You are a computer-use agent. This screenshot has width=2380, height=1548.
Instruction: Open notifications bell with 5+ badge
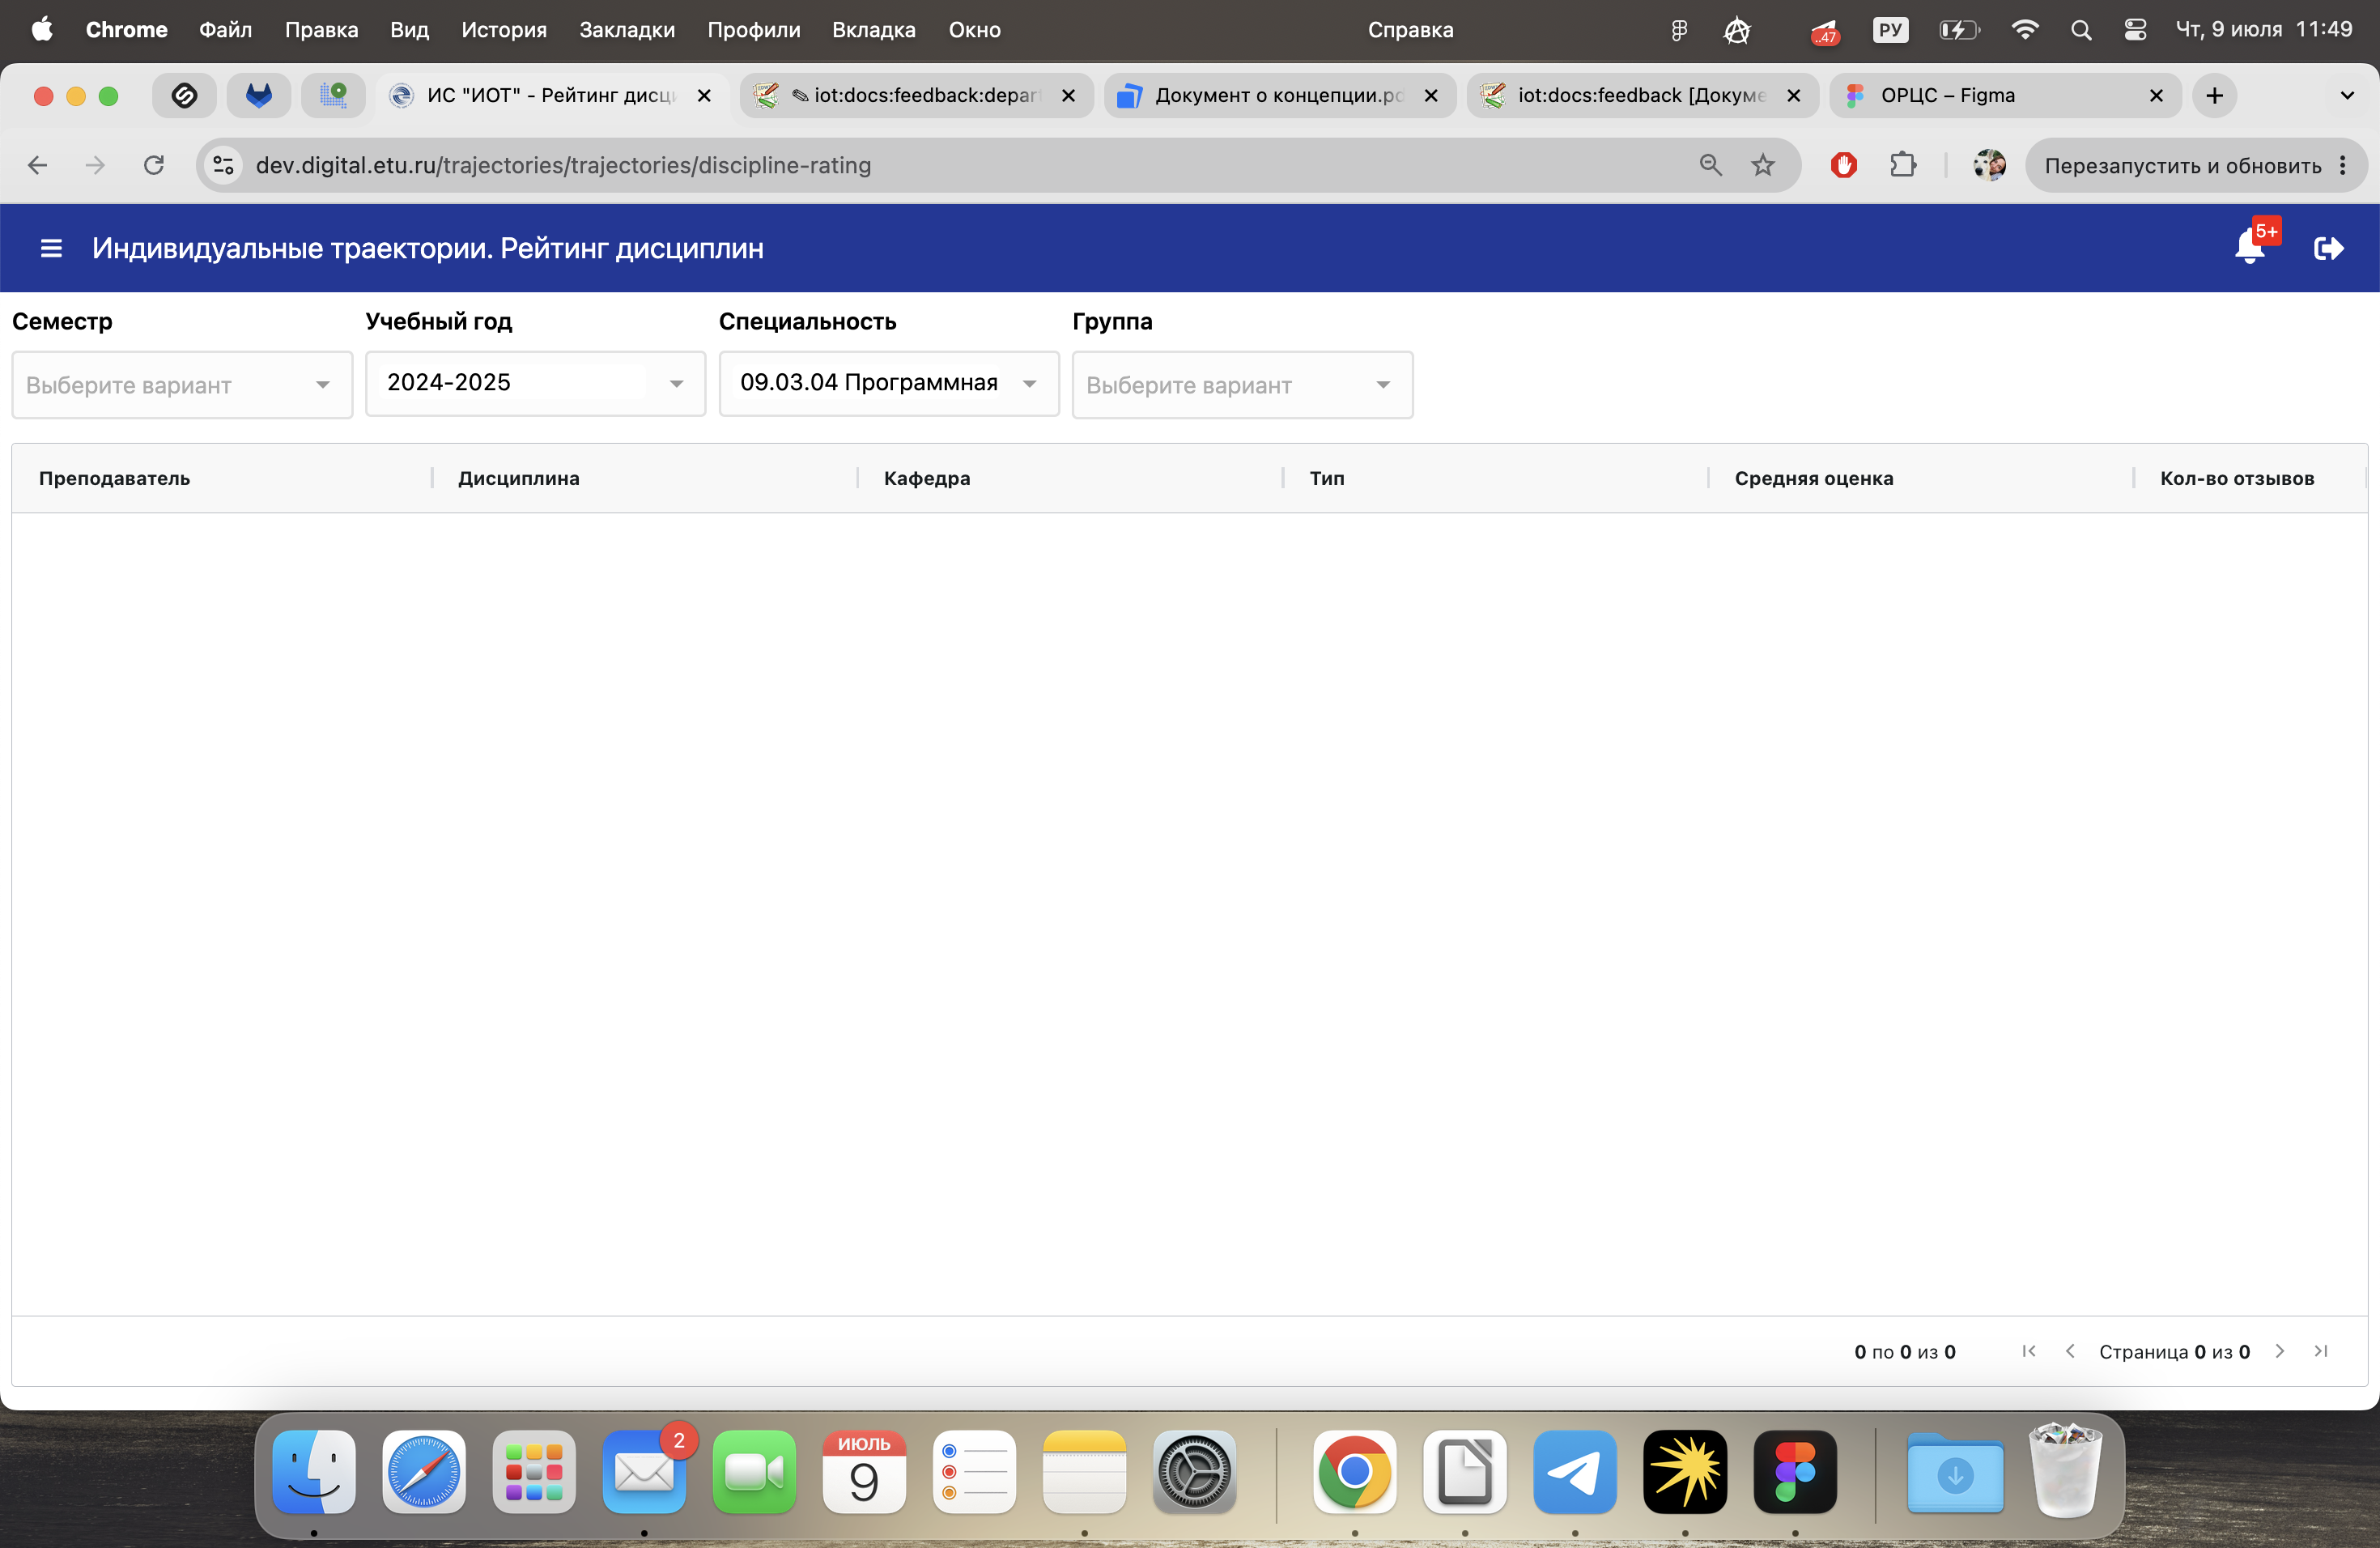point(2251,245)
